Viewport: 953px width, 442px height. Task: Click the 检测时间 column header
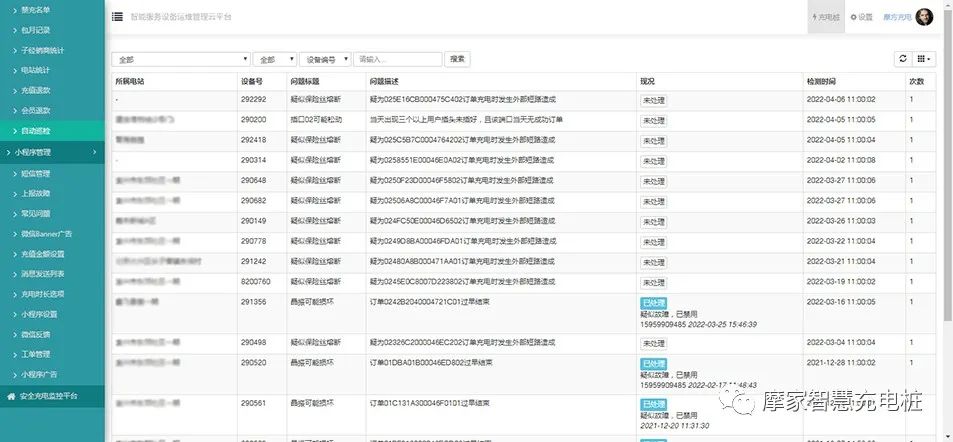[825, 80]
